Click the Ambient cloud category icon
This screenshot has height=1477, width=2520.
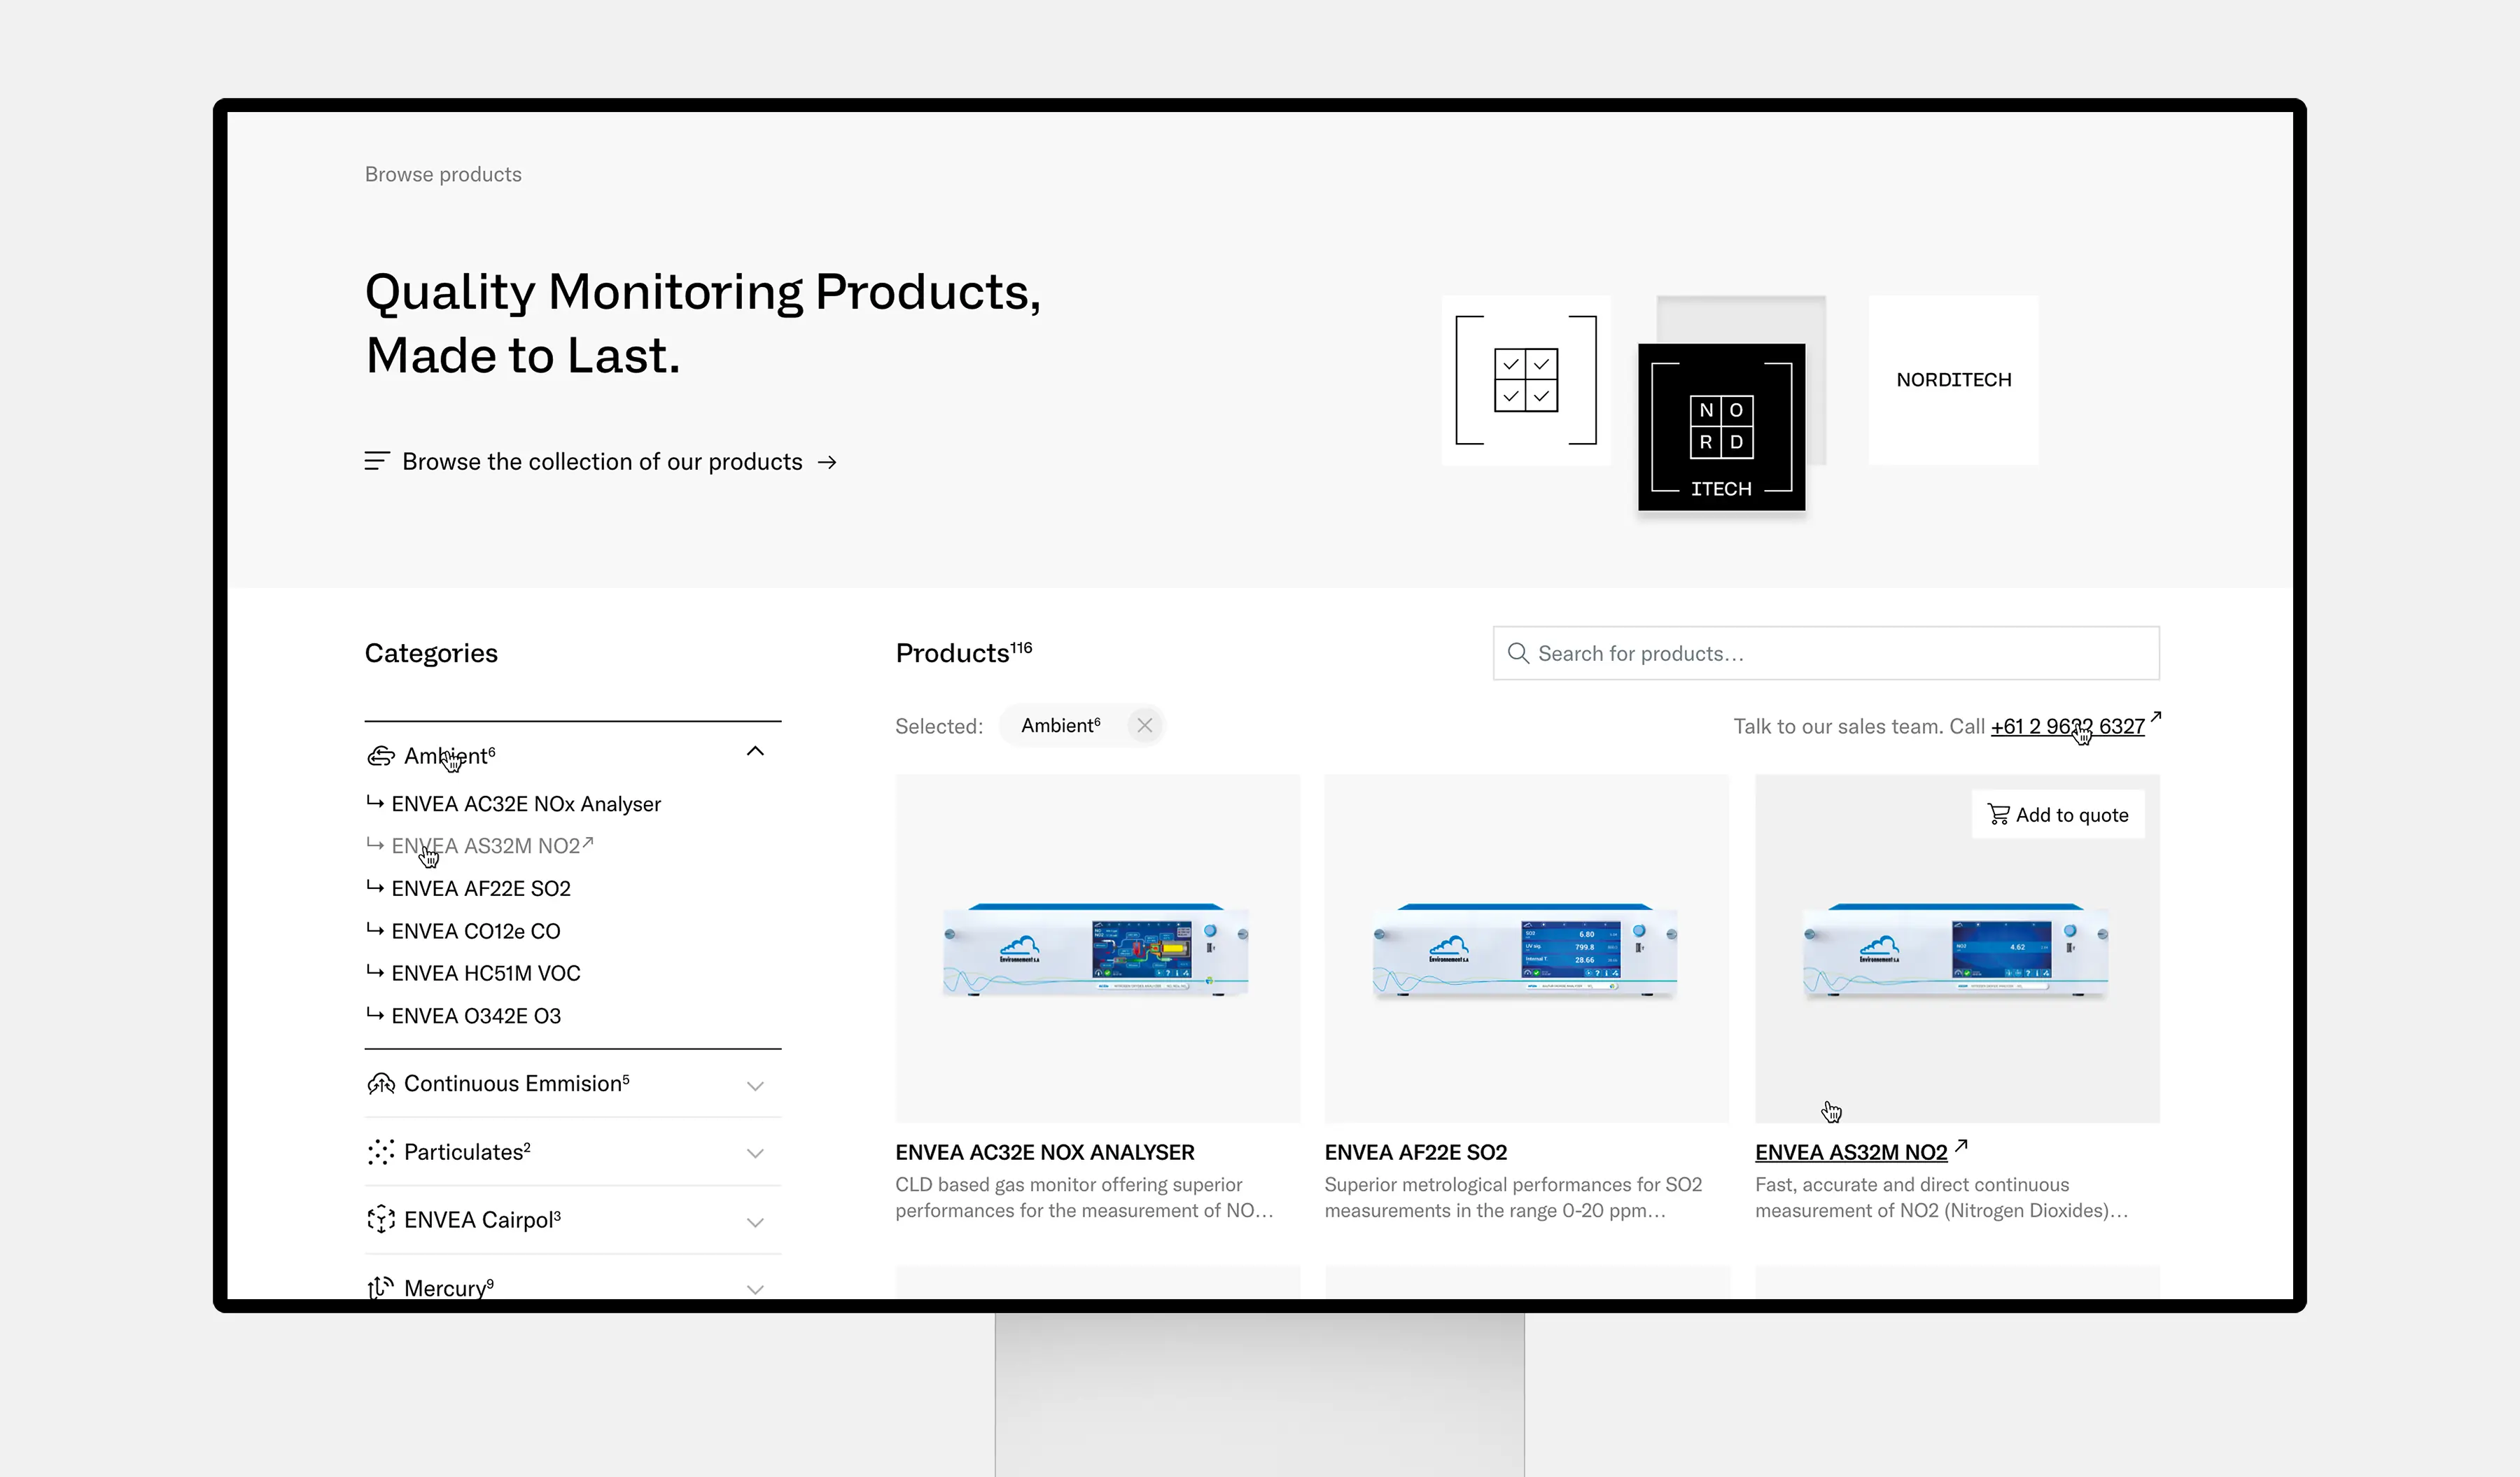click(380, 756)
